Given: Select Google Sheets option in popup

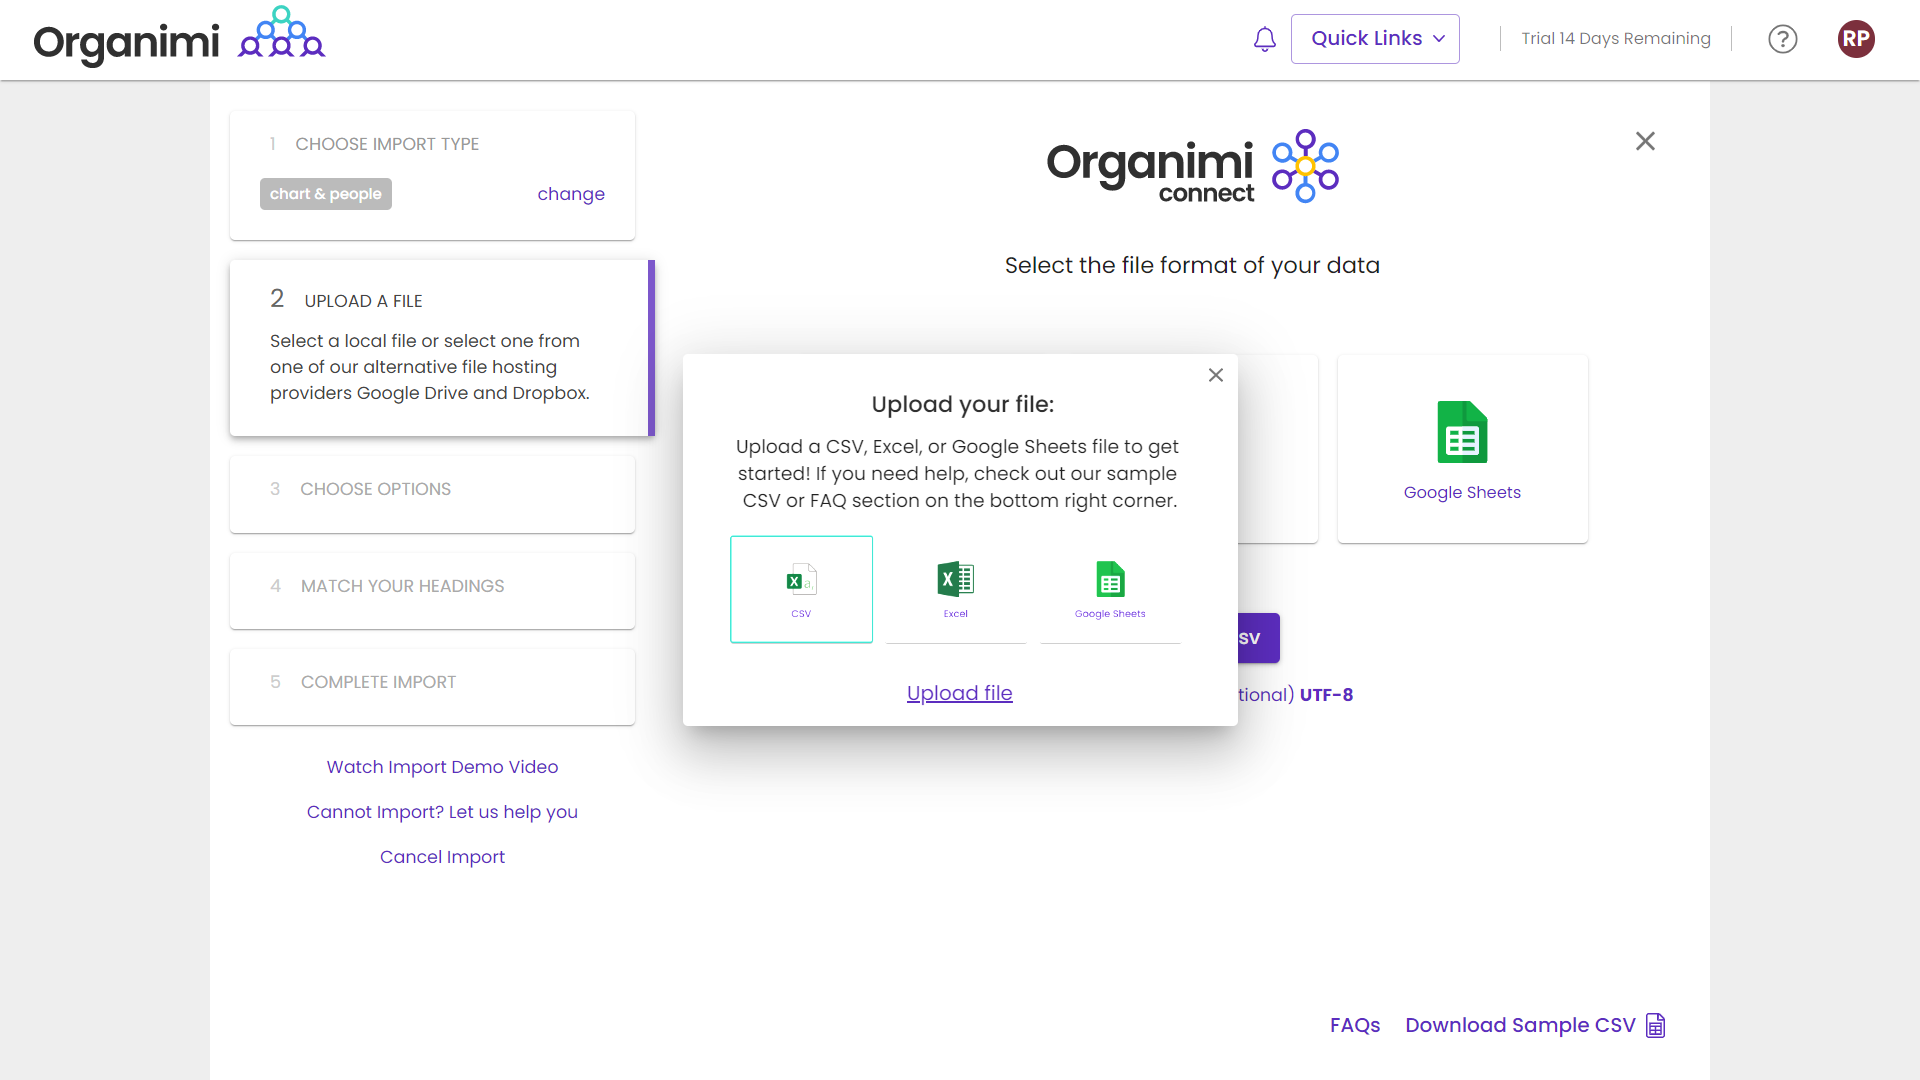Looking at the screenshot, I should pyautogui.click(x=1110, y=589).
